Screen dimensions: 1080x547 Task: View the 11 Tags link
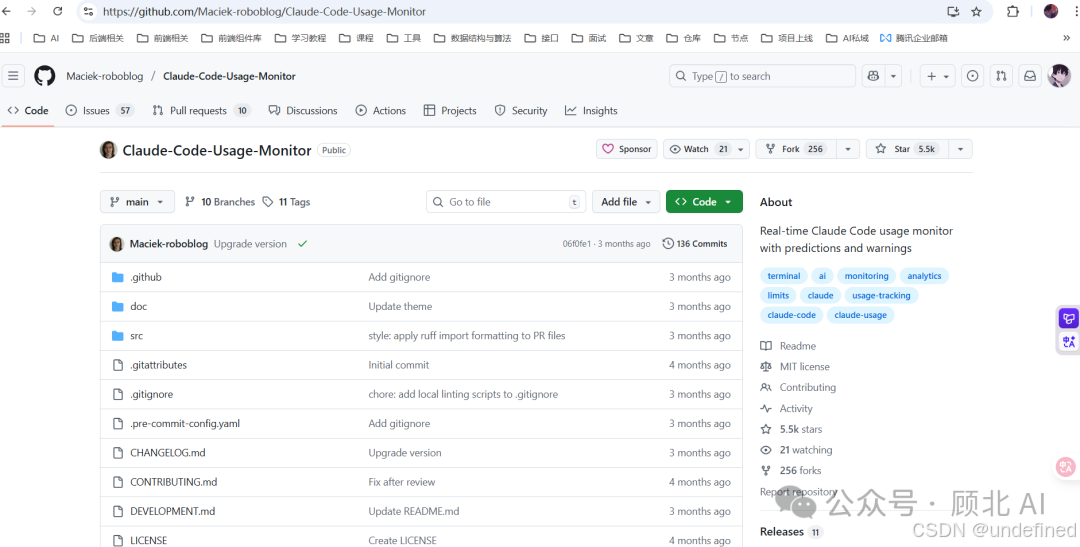[287, 202]
